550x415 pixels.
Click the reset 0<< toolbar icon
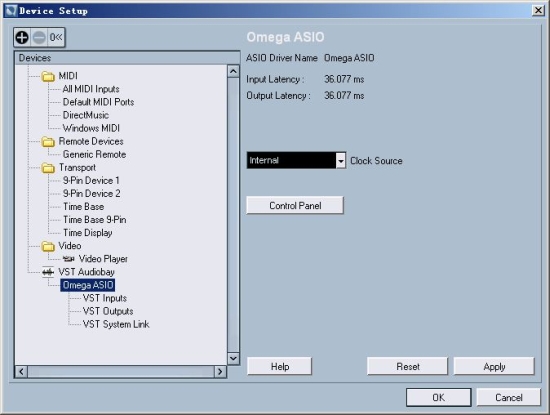(x=56, y=37)
